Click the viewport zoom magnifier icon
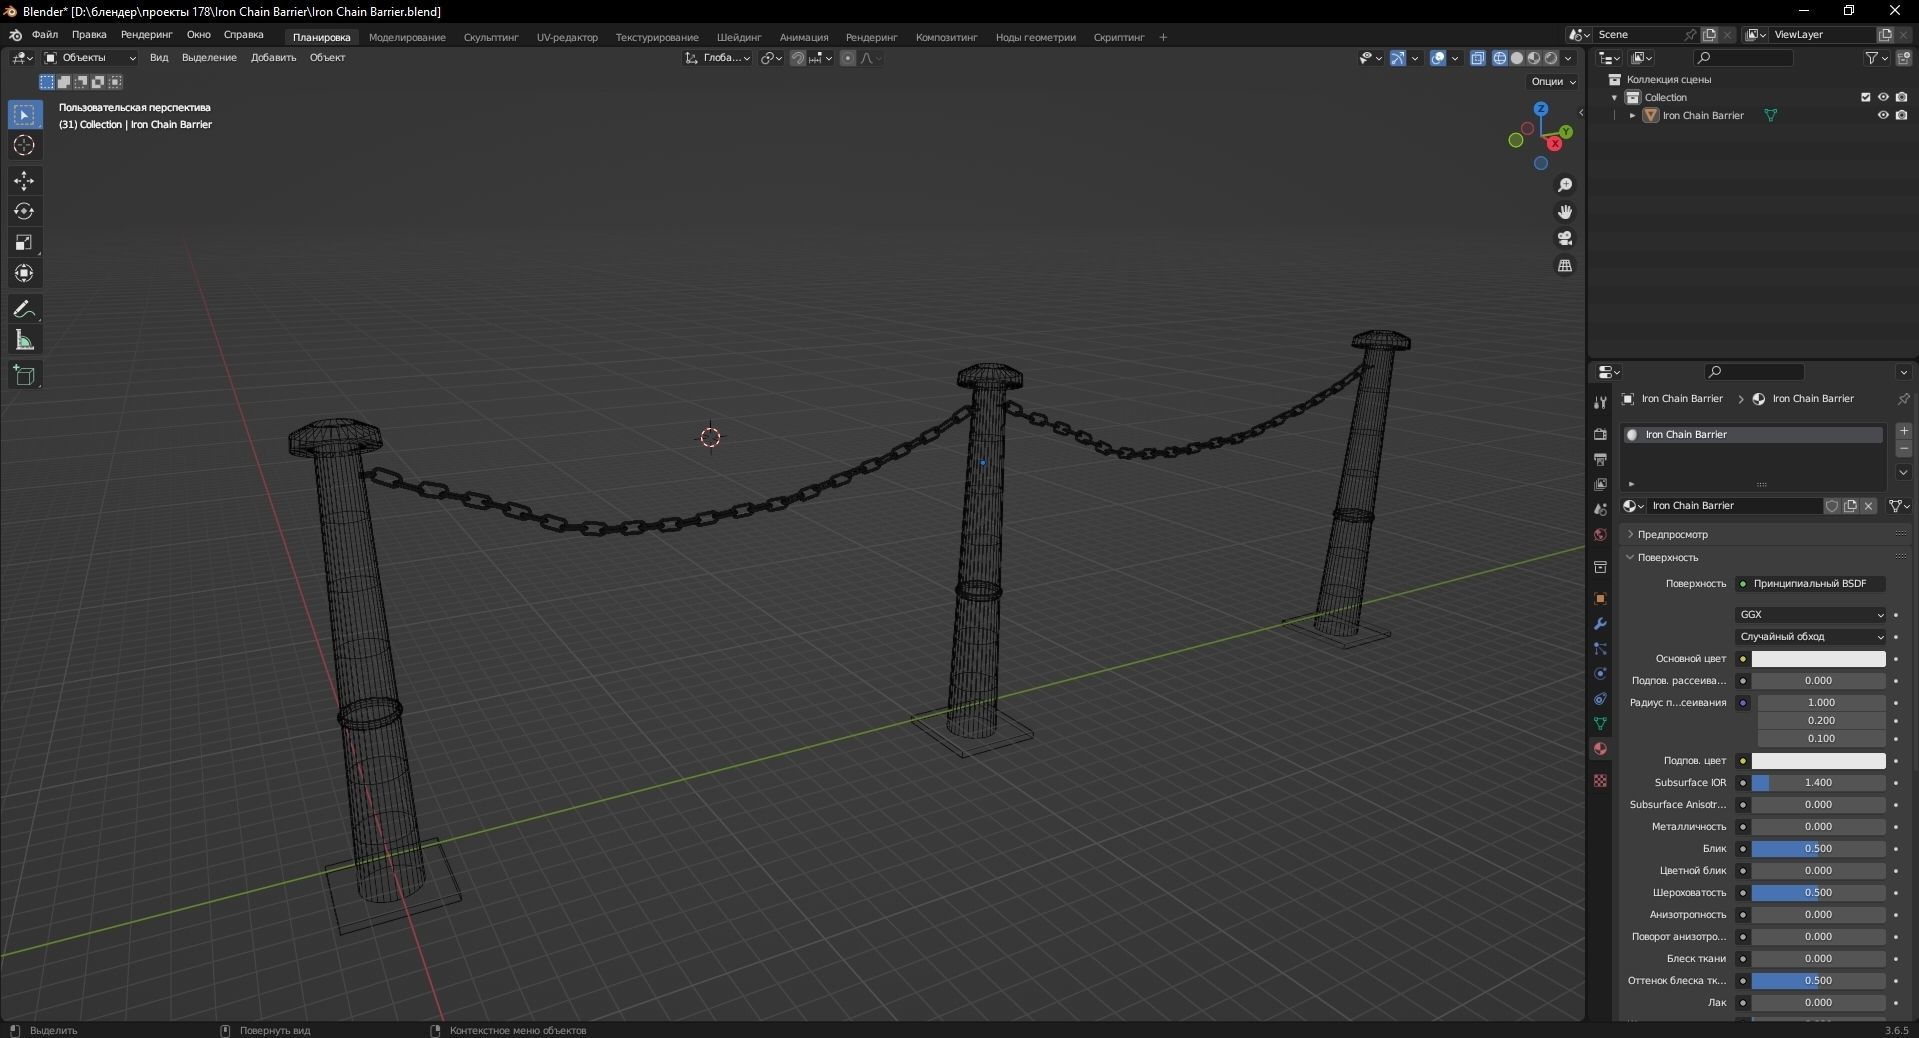1919x1038 pixels. (1565, 185)
